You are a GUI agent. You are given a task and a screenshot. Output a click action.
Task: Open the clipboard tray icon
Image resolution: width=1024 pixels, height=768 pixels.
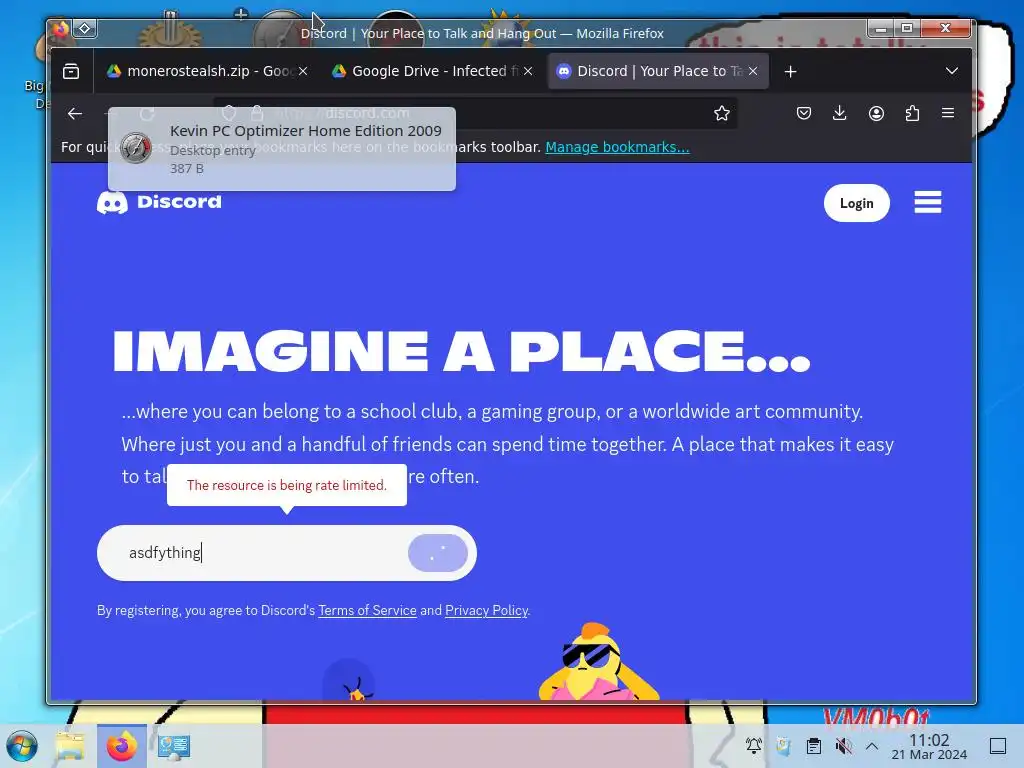click(814, 745)
